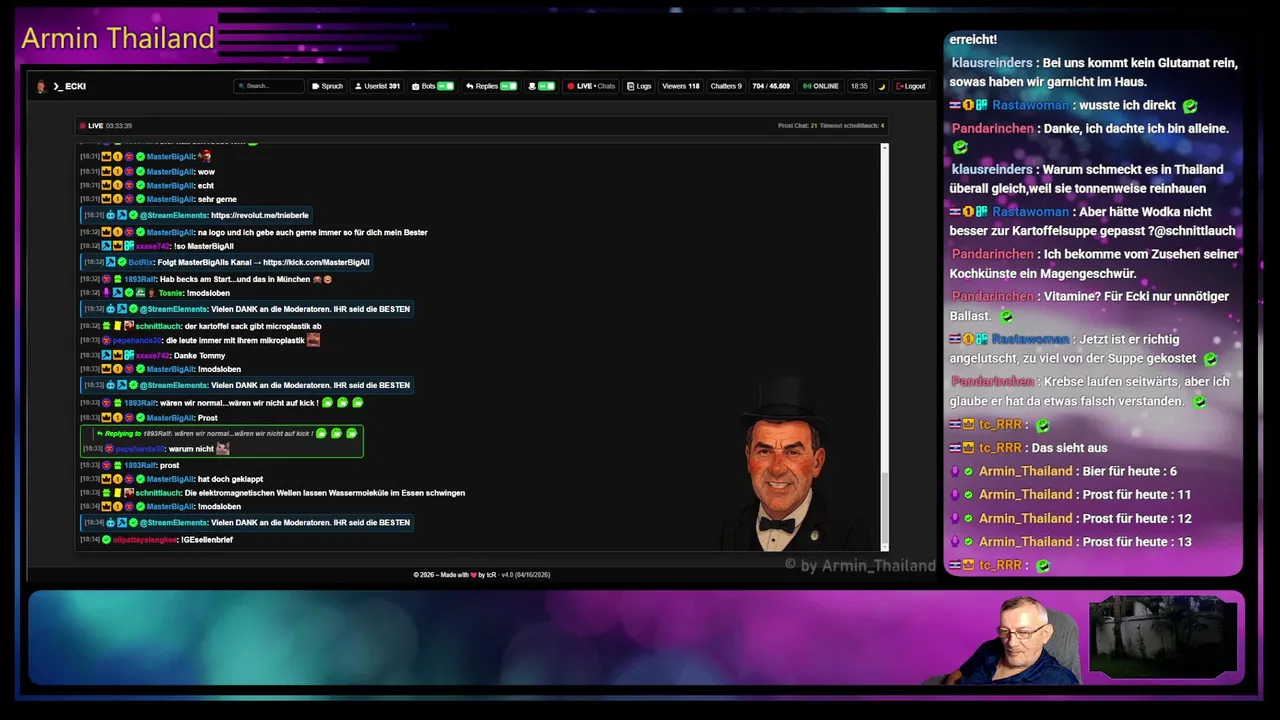Viewport: 1280px width, 720px height.
Task: Click microphone badge beside Tosnie
Action: [x=106, y=293]
